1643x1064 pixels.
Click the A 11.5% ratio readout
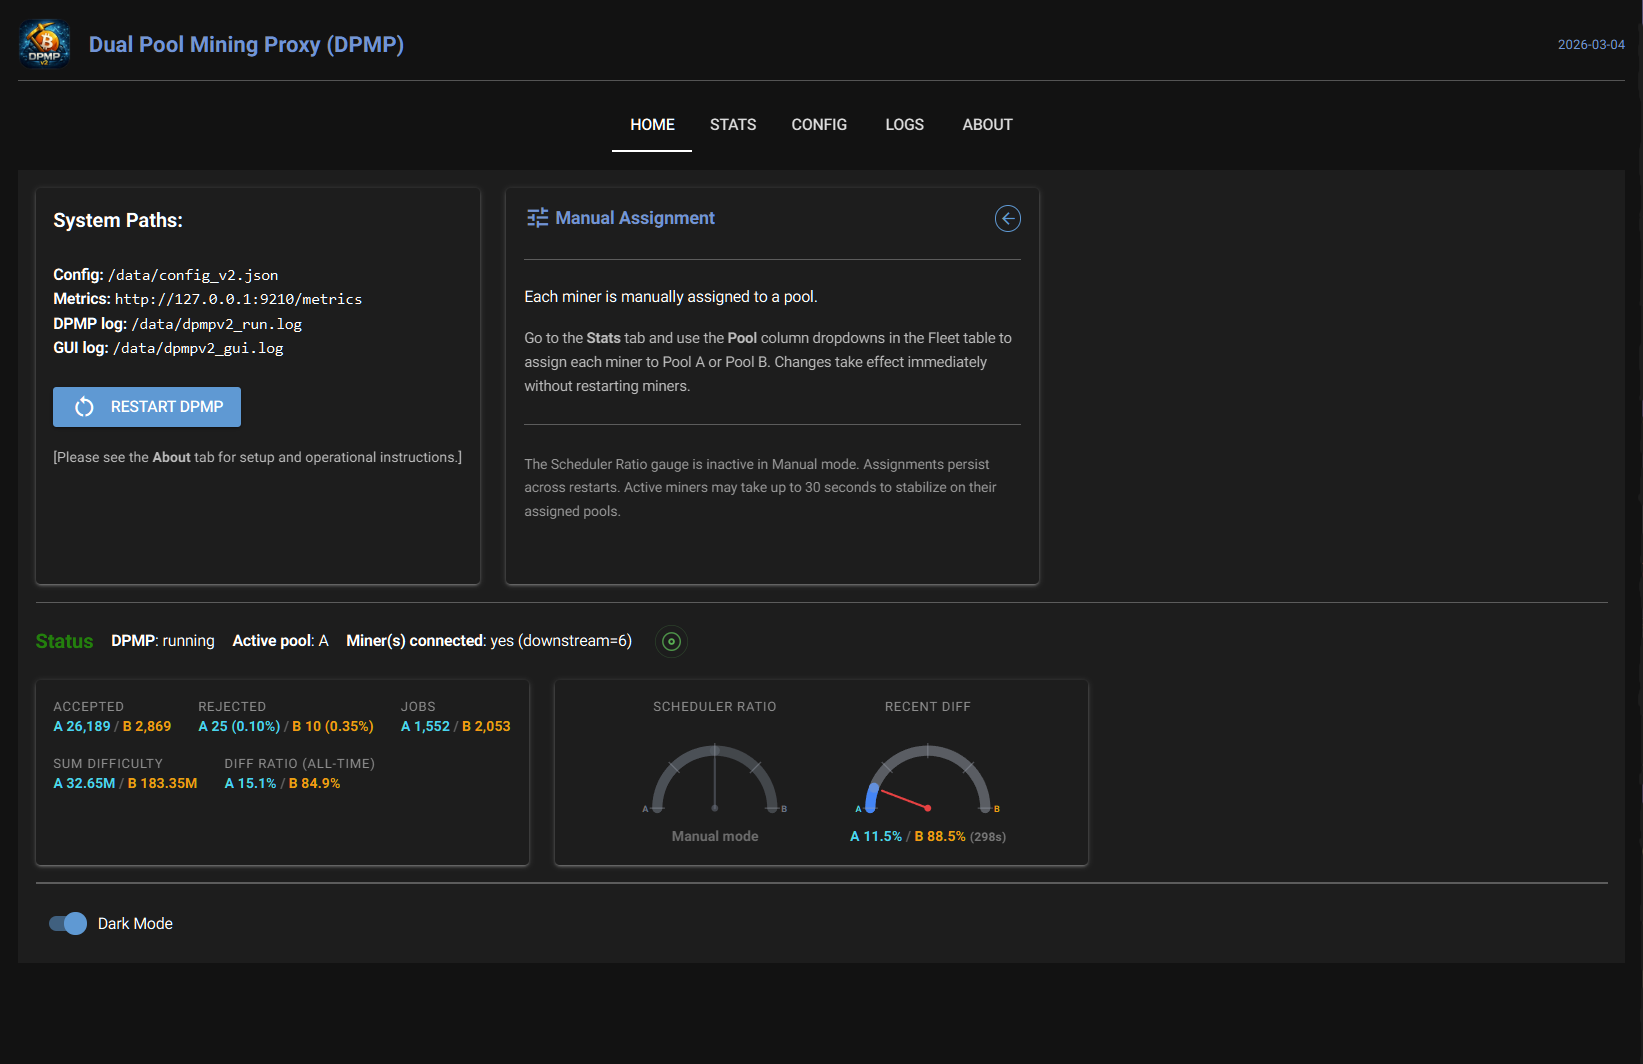[876, 836]
